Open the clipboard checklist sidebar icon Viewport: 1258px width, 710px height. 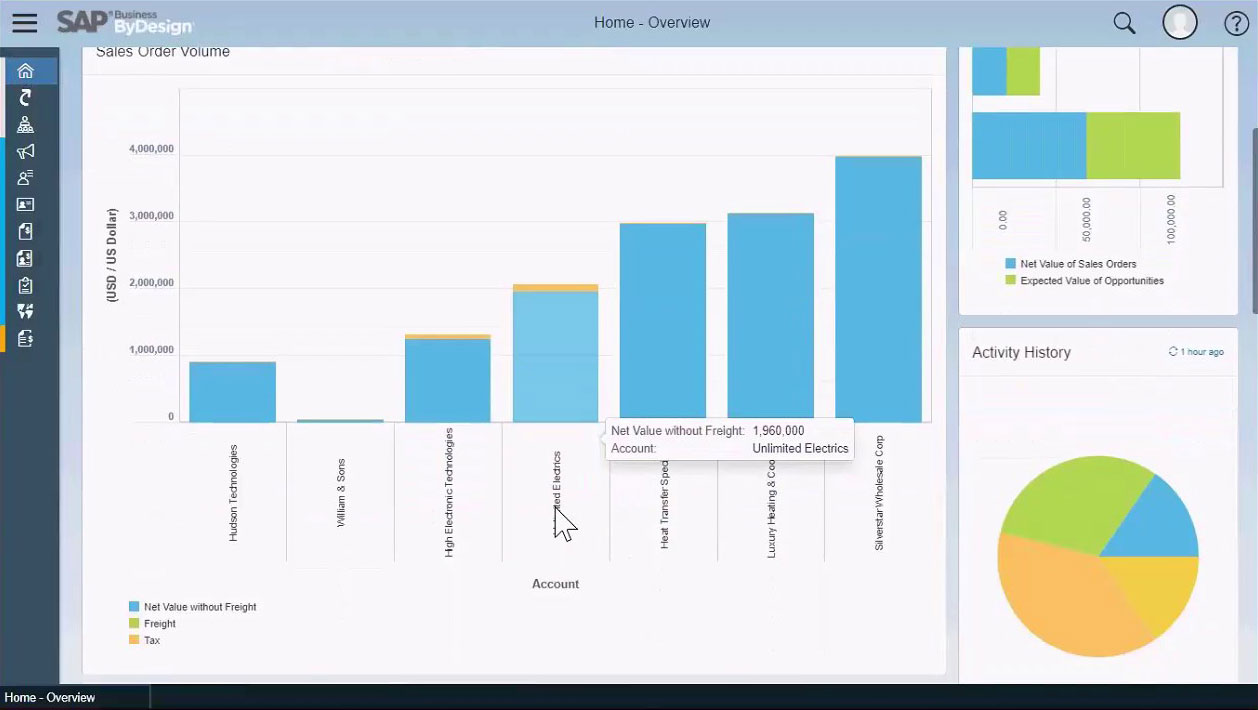(26, 285)
